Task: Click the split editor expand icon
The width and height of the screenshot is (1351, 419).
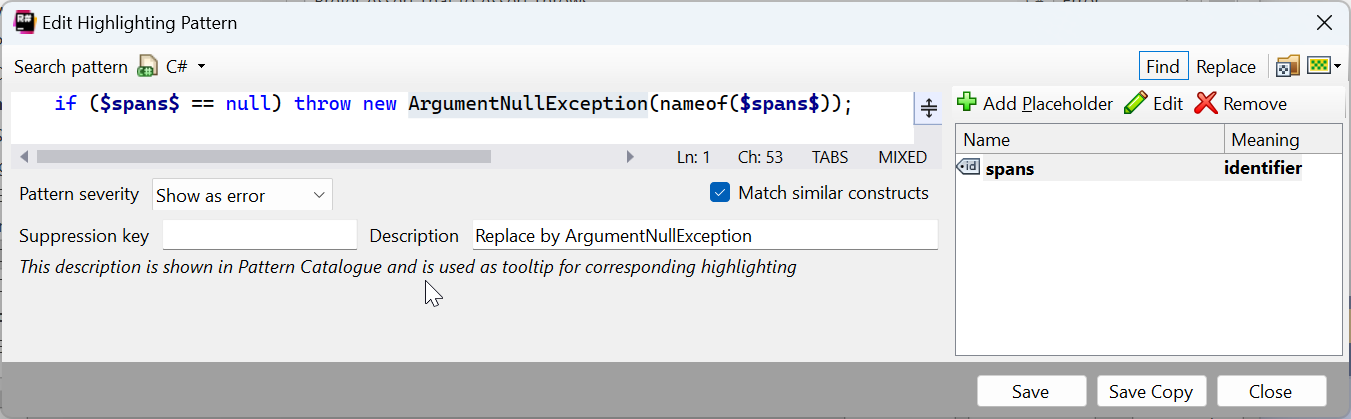Action: [928, 108]
